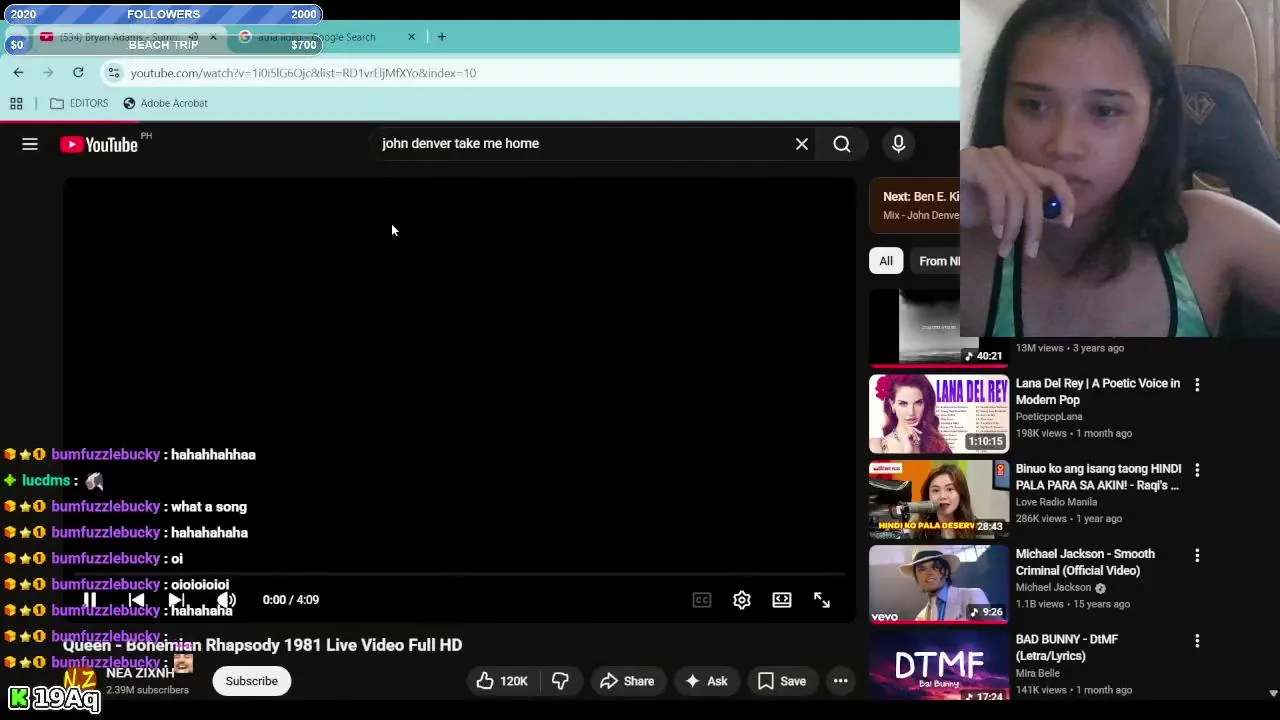The width and height of the screenshot is (1280, 720).
Task: Start voice search with the microphone icon
Action: point(898,144)
